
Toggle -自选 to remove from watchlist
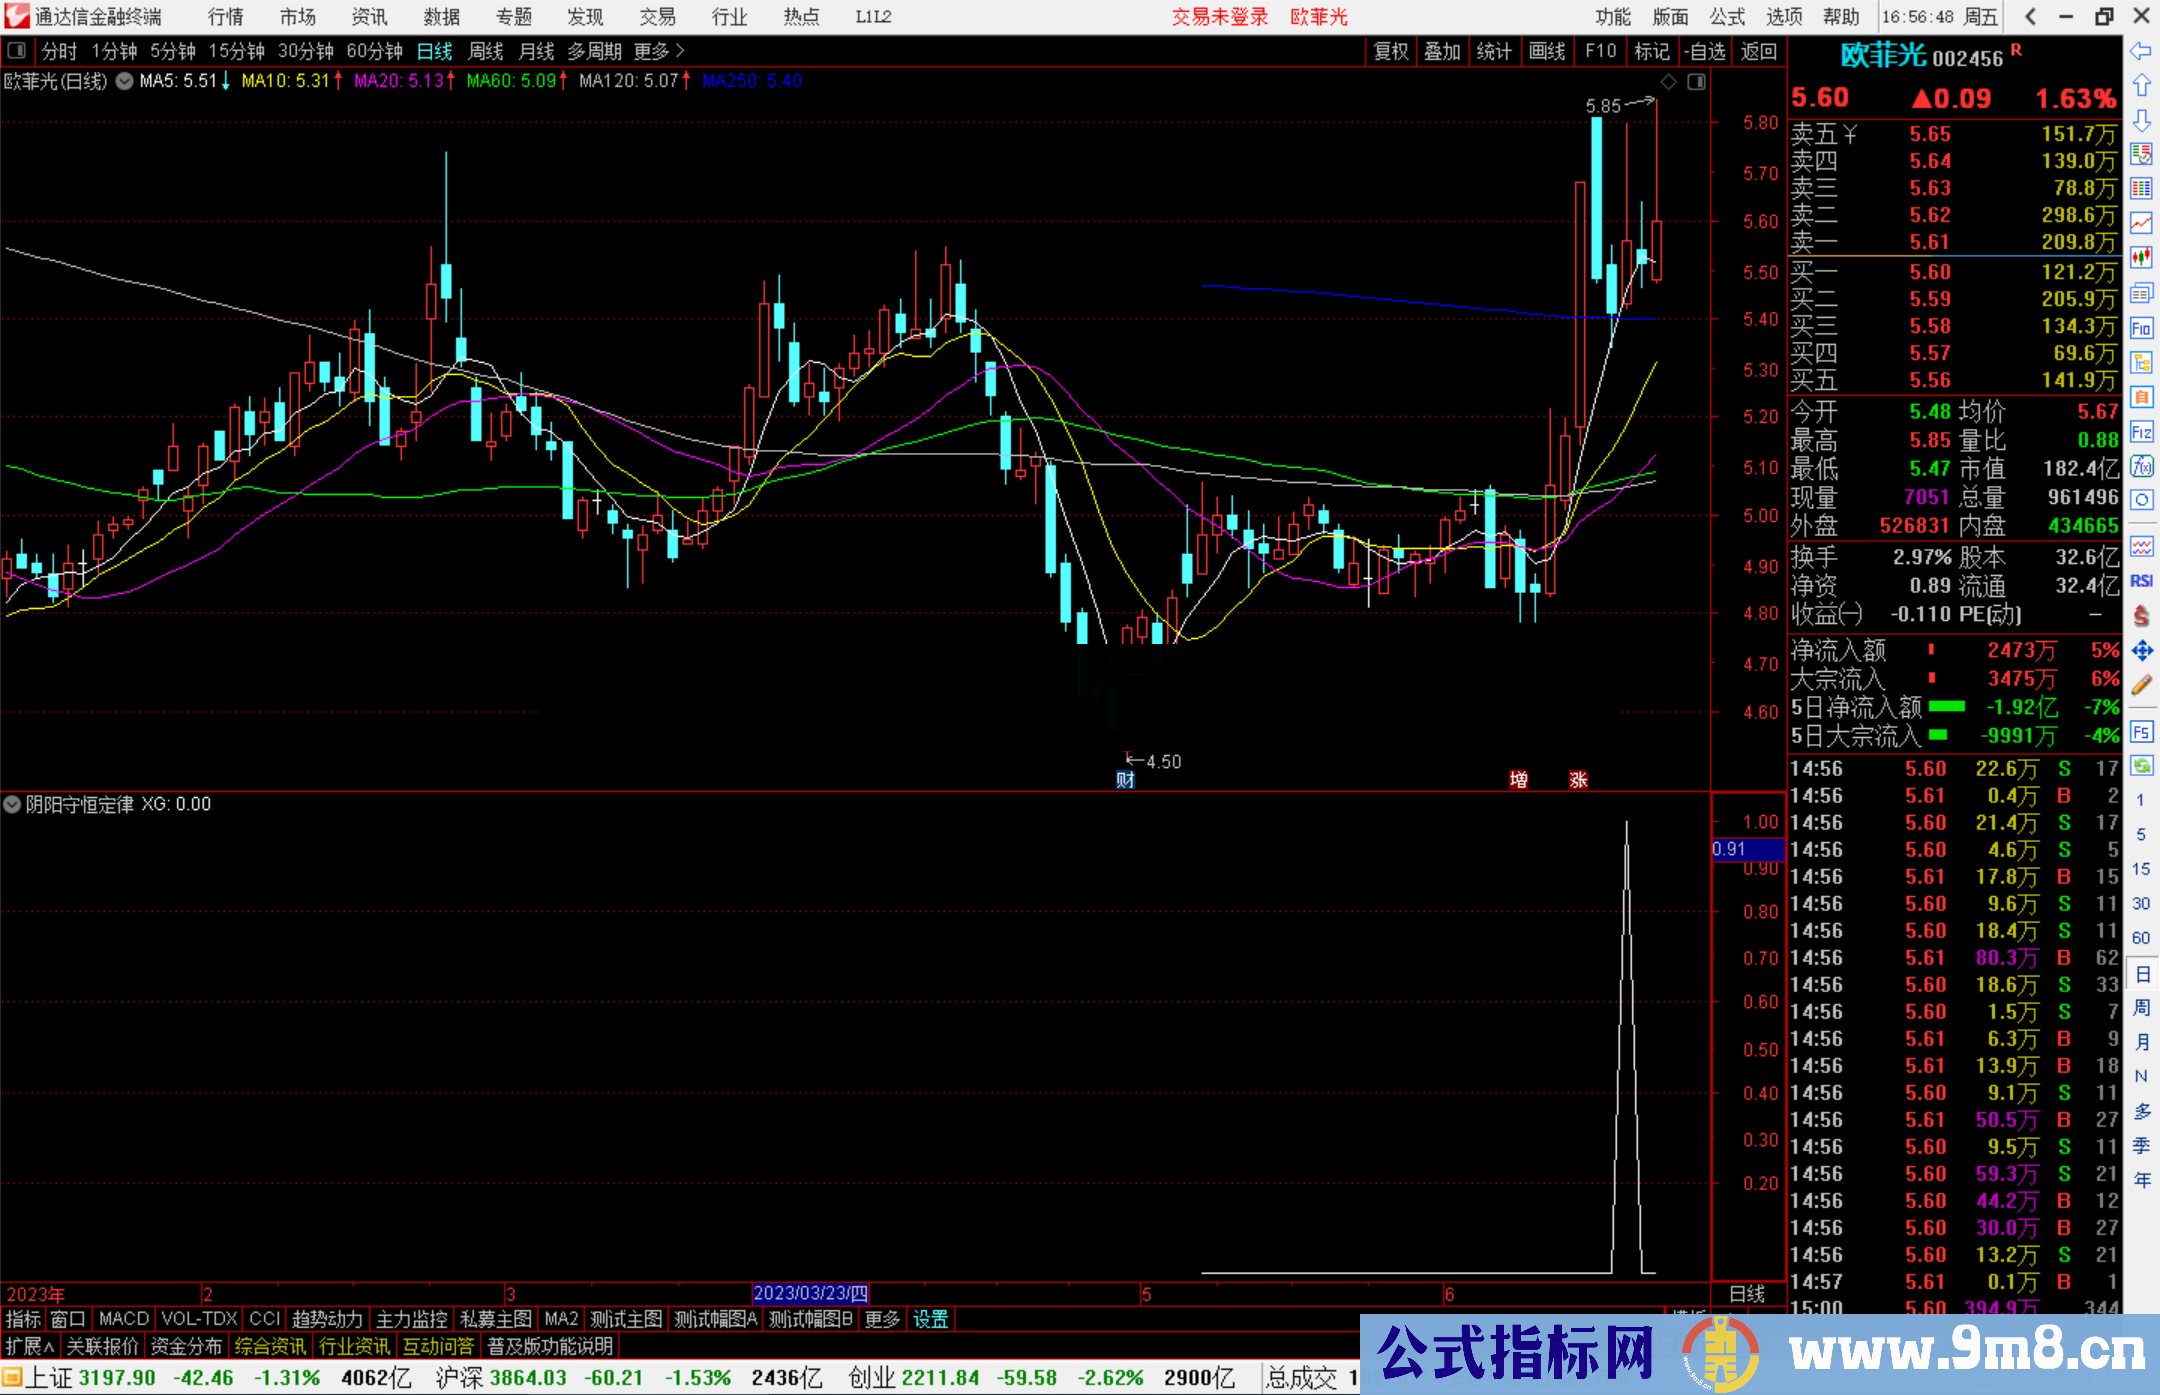click(1706, 51)
